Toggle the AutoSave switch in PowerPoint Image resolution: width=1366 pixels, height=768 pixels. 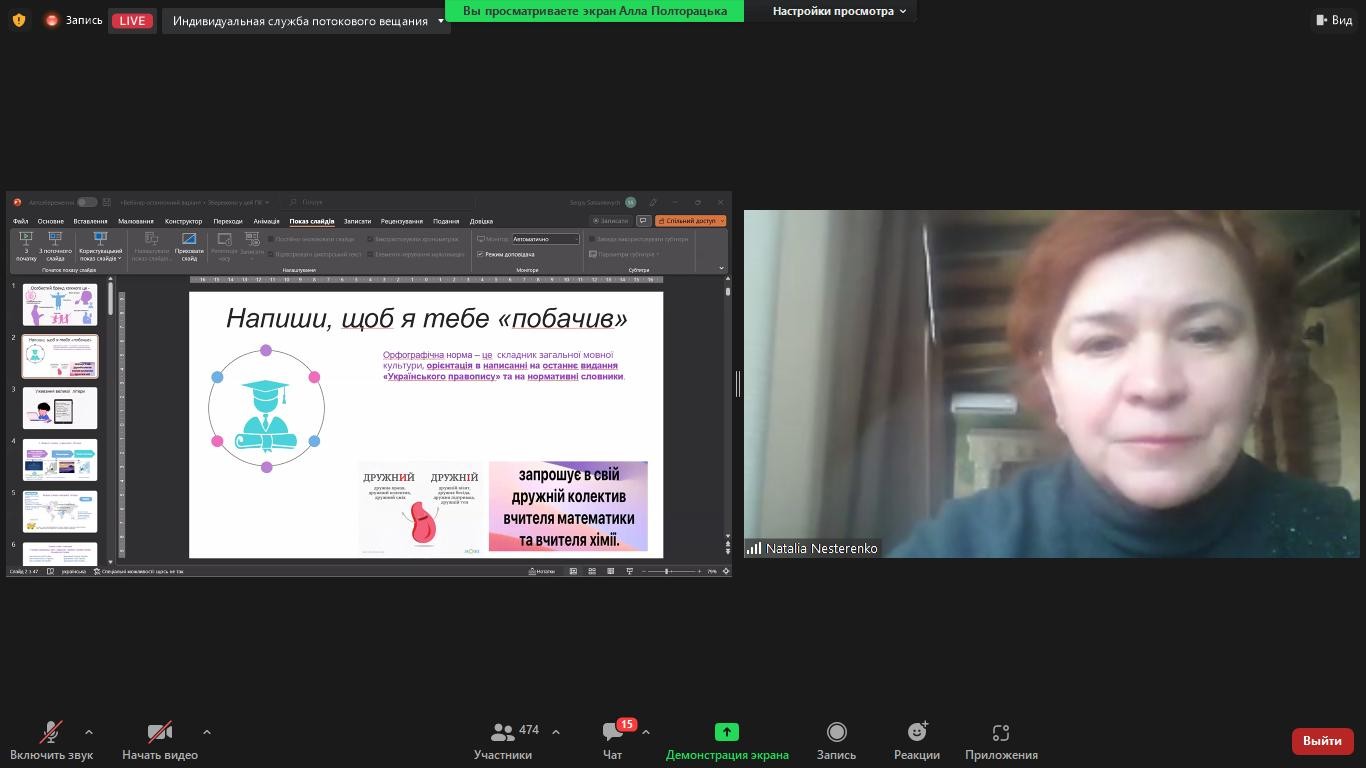pos(87,202)
